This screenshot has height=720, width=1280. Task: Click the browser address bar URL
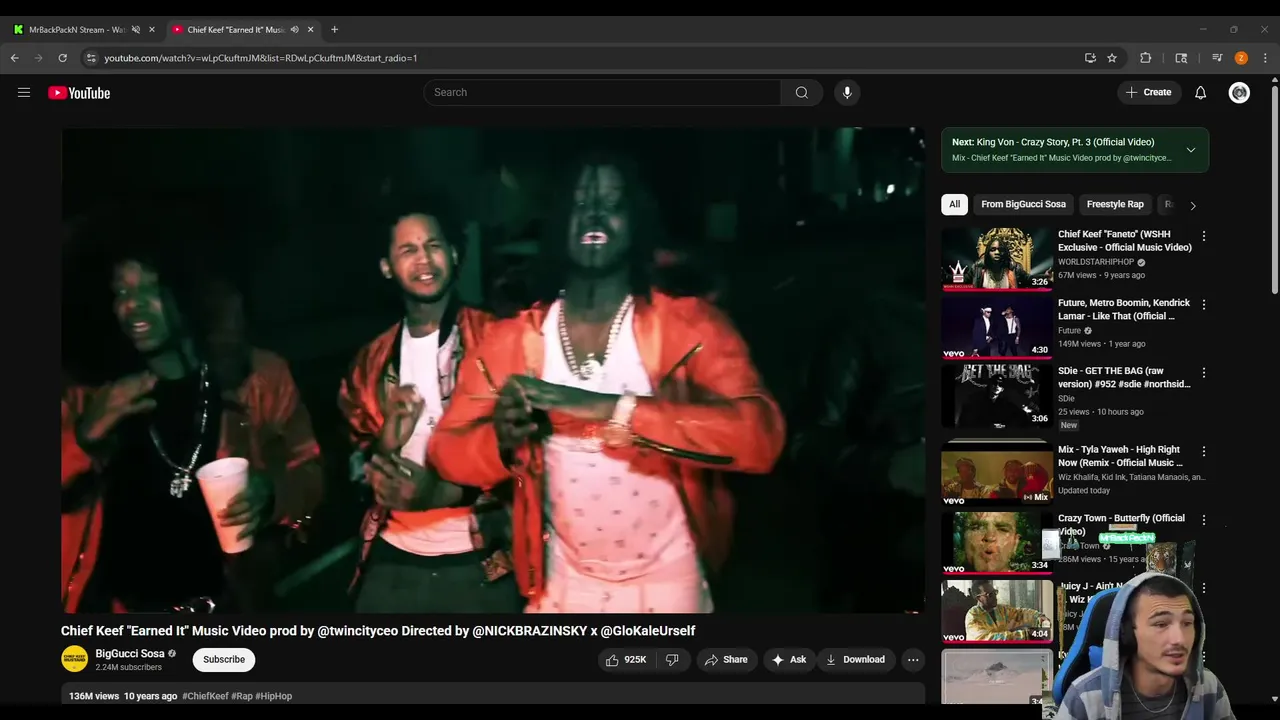(x=260, y=58)
